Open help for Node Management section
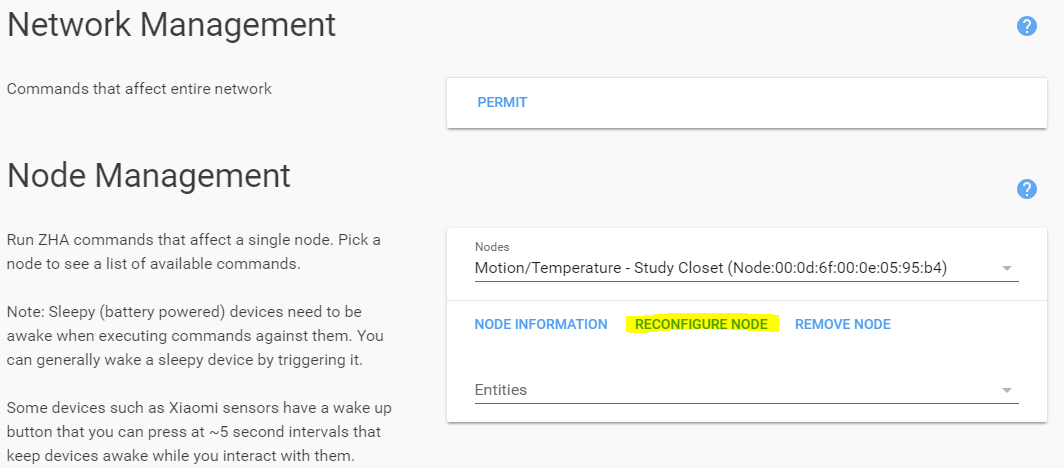 [1026, 189]
